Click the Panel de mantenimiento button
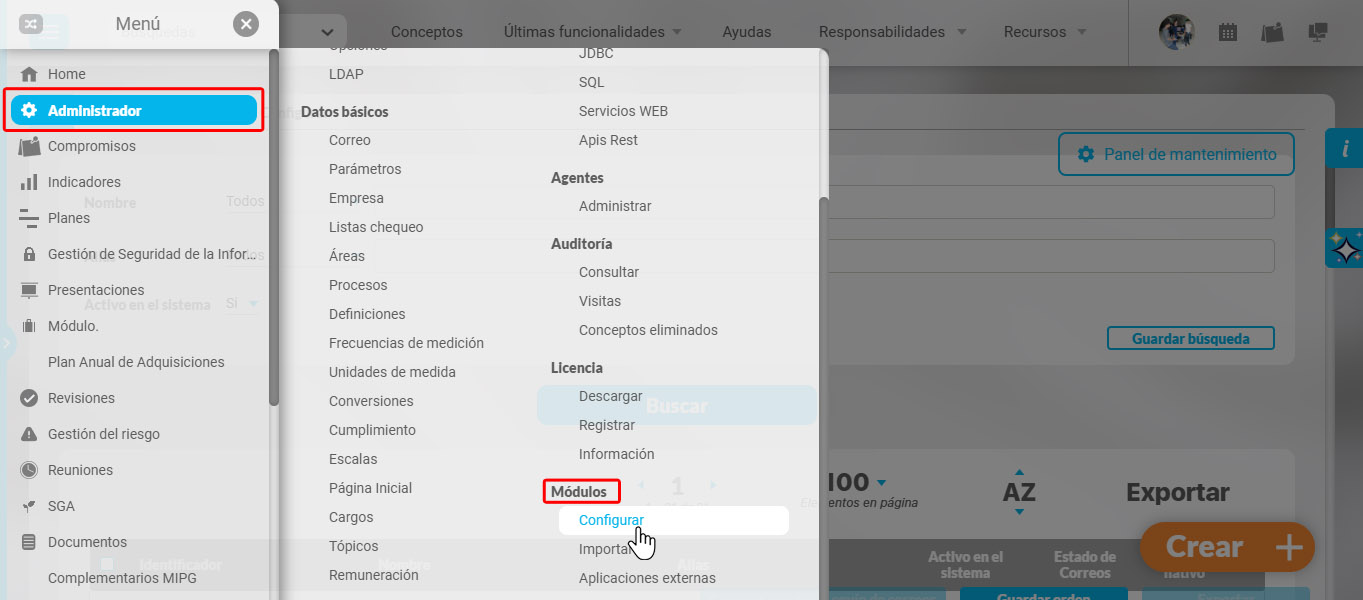The width and height of the screenshot is (1363, 600). click(1176, 154)
